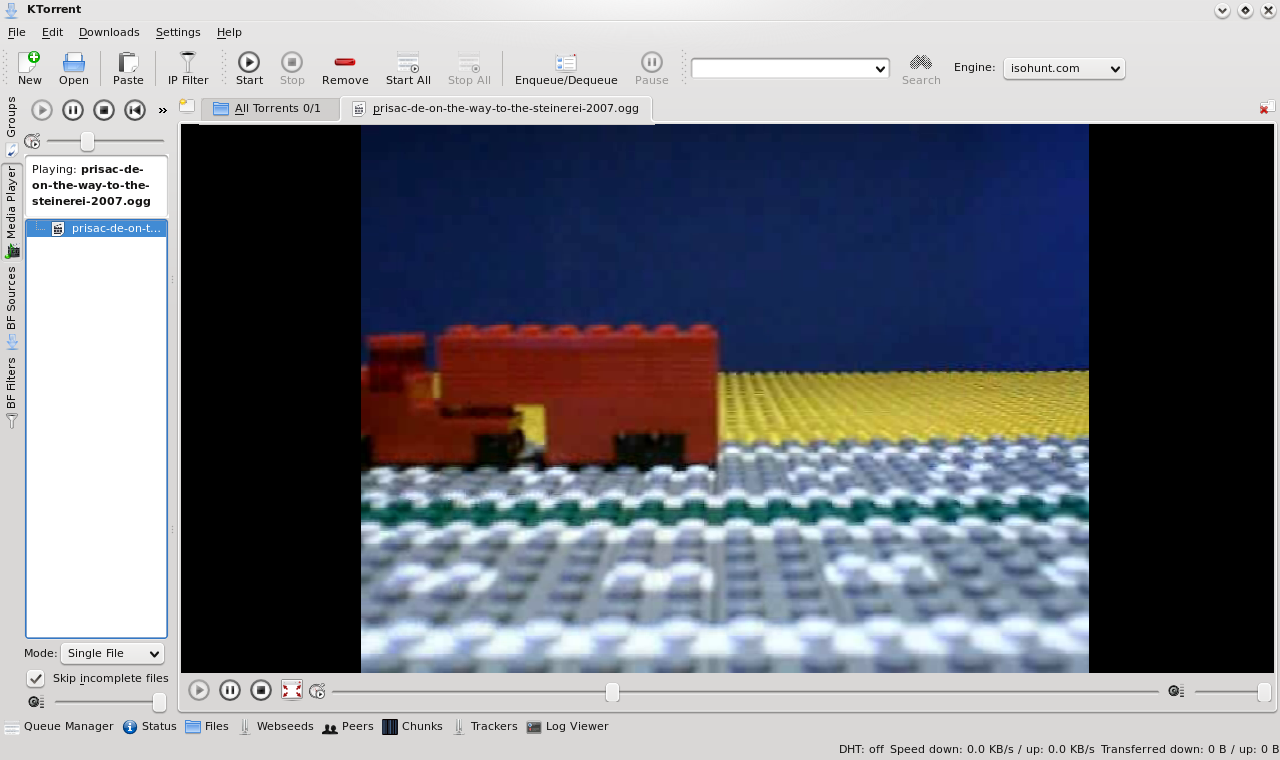Switch to the All Torrents 0/1 tab
Image resolution: width=1280 pixels, height=760 pixels.
tap(268, 108)
